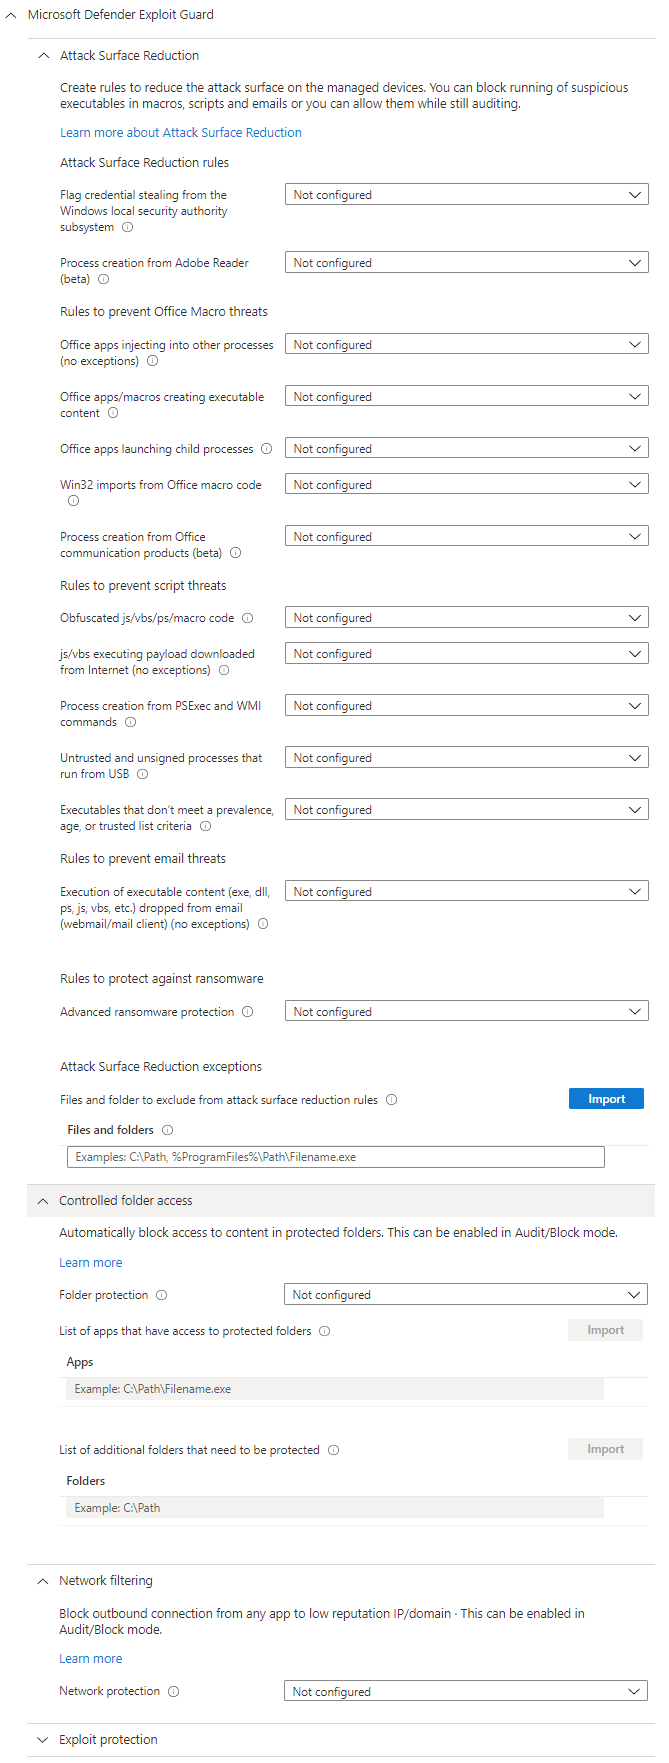The width and height of the screenshot is (669, 1763).
Task: Click the Files and folders exclusion path field
Action: coord(336,1157)
